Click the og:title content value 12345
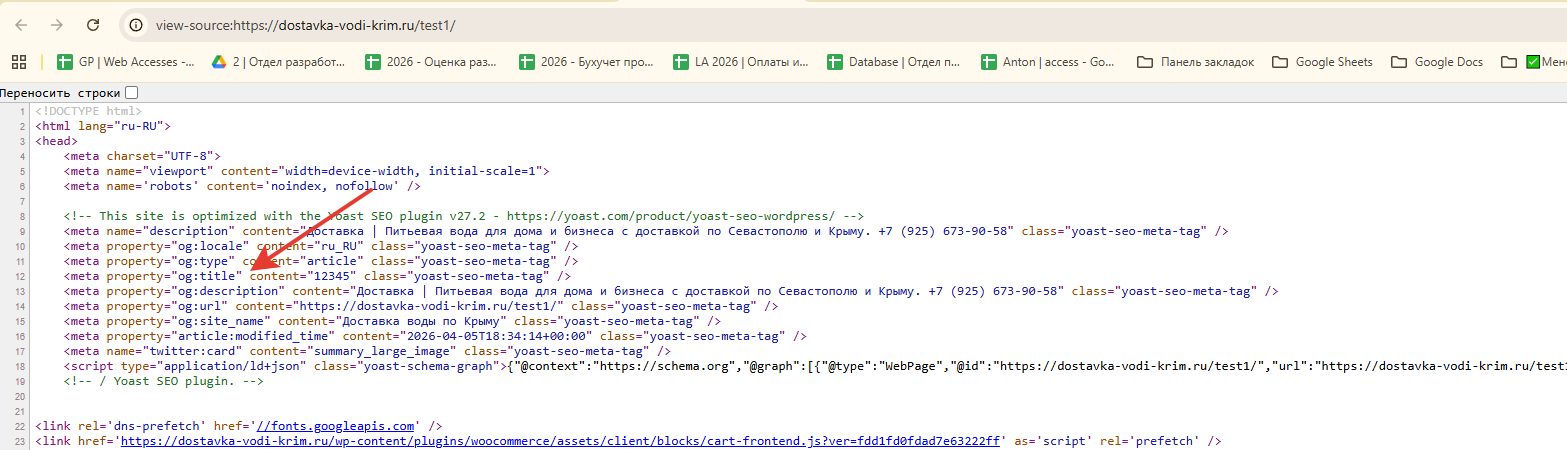 [337, 275]
